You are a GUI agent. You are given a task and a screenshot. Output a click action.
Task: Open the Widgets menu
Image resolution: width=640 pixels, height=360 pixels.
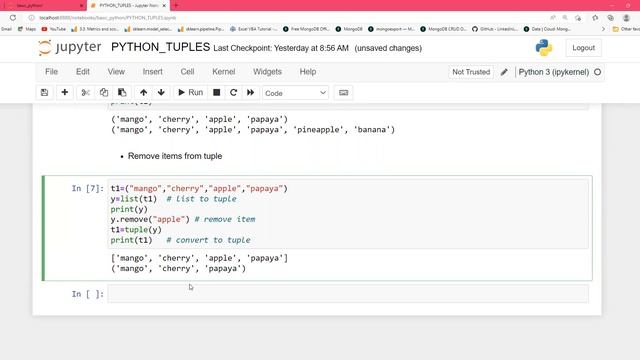coord(267,71)
